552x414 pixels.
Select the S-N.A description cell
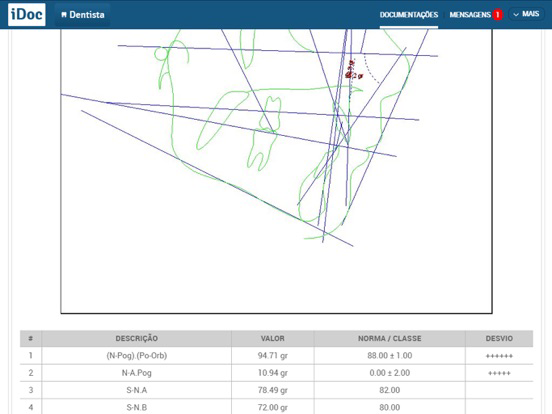[137, 390]
